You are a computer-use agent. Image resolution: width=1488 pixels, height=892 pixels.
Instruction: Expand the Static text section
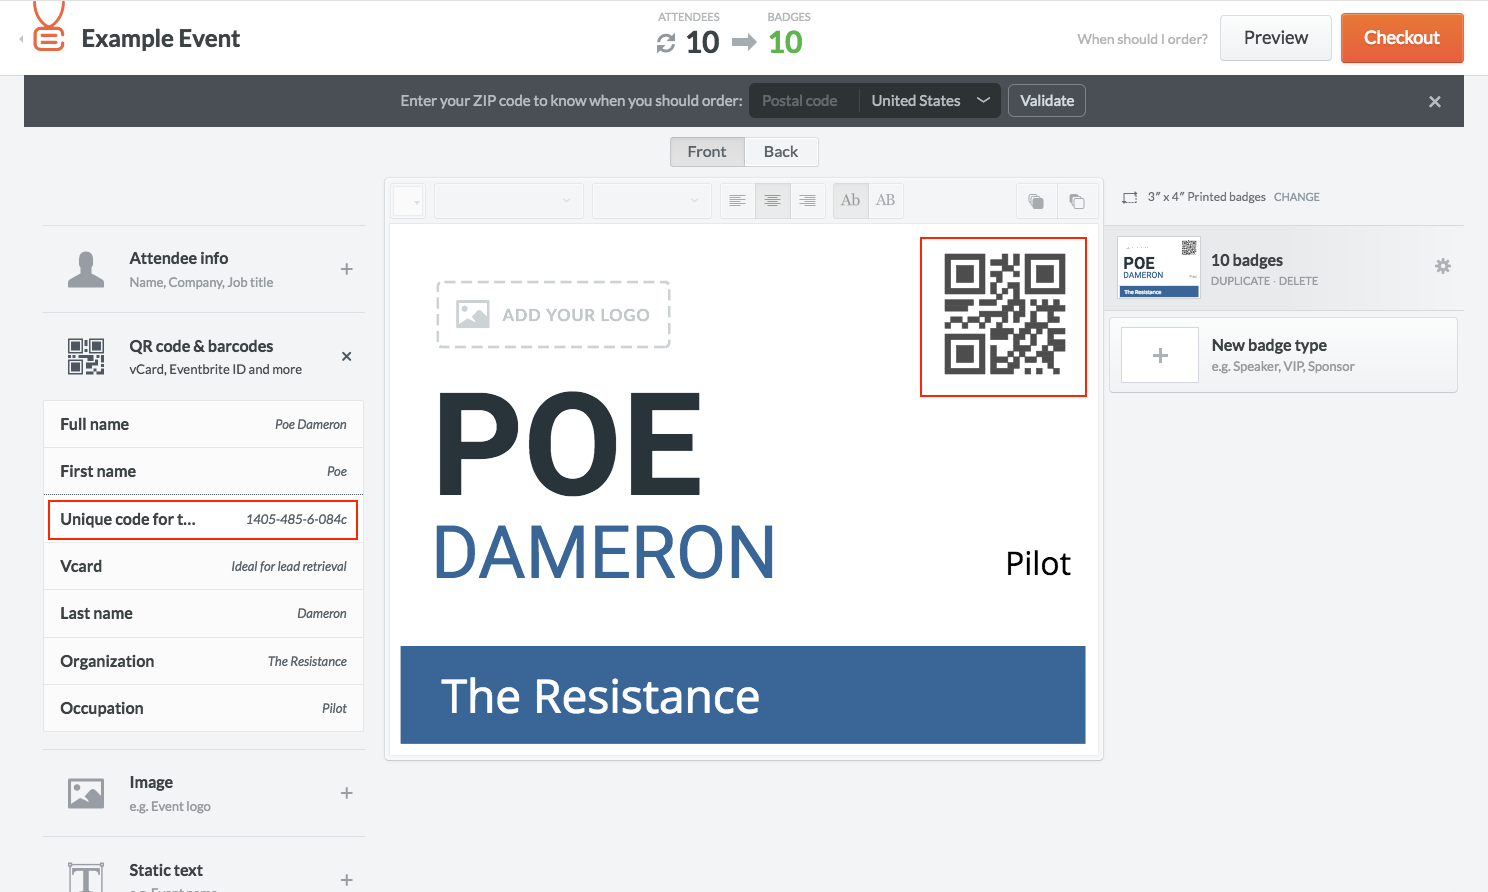[x=347, y=880]
